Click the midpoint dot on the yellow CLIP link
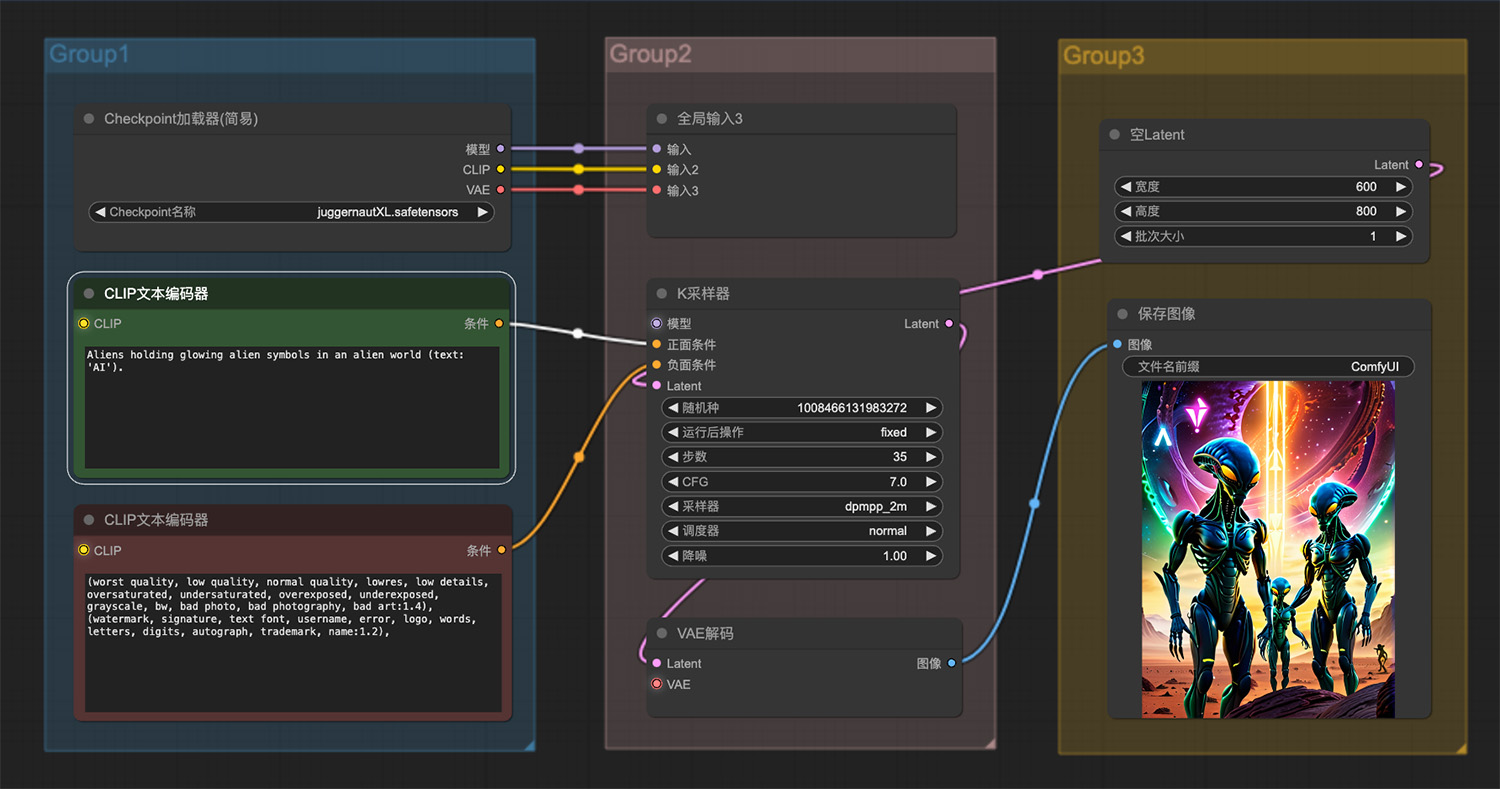 pos(578,169)
